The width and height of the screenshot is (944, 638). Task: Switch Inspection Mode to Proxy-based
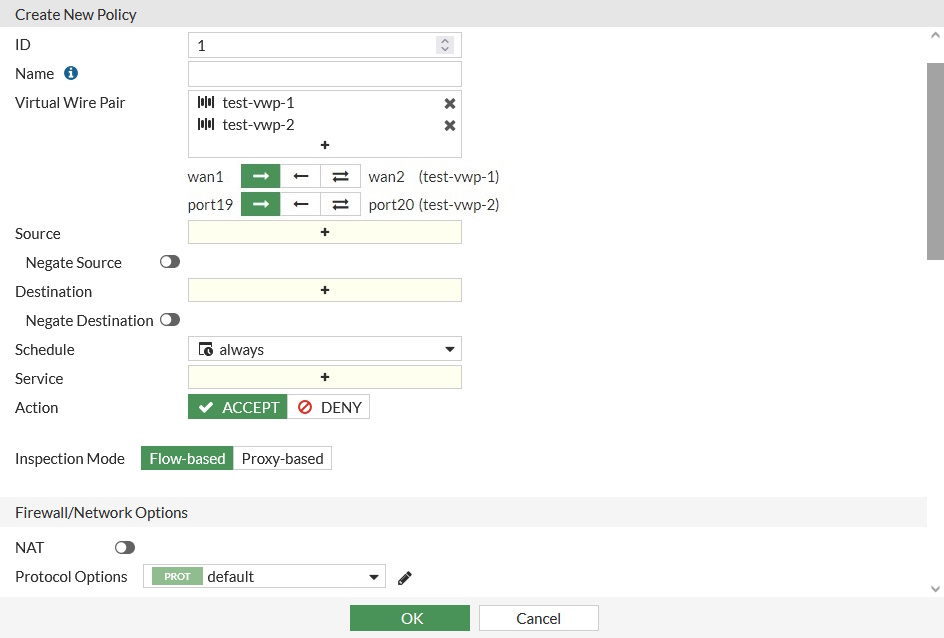(283, 458)
